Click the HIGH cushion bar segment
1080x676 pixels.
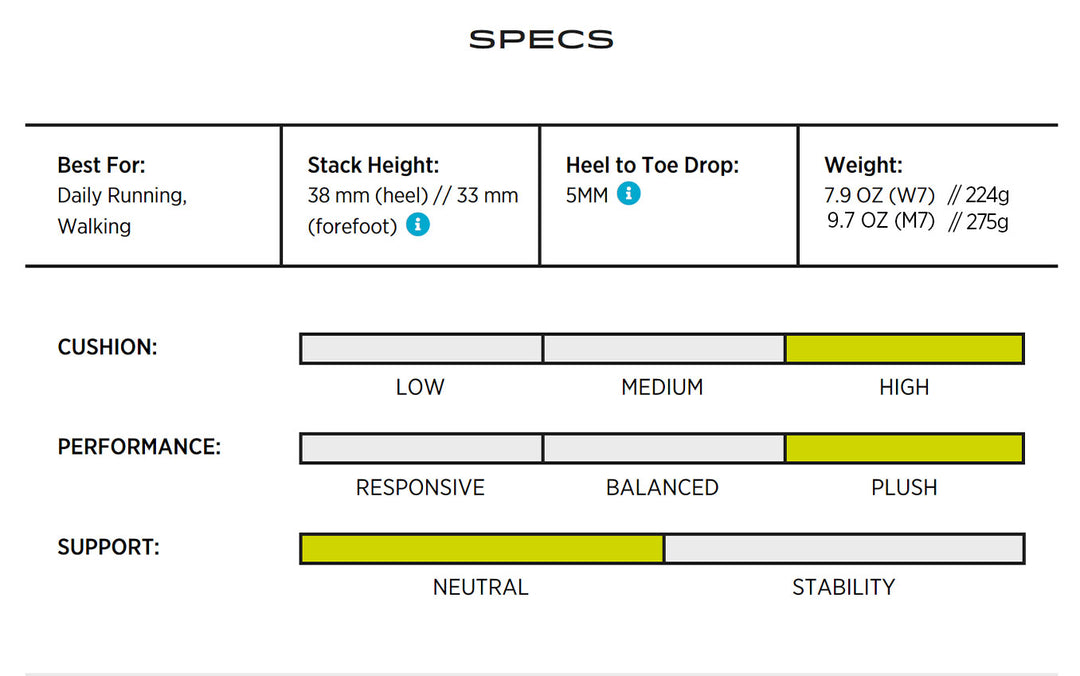click(x=904, y=349)
